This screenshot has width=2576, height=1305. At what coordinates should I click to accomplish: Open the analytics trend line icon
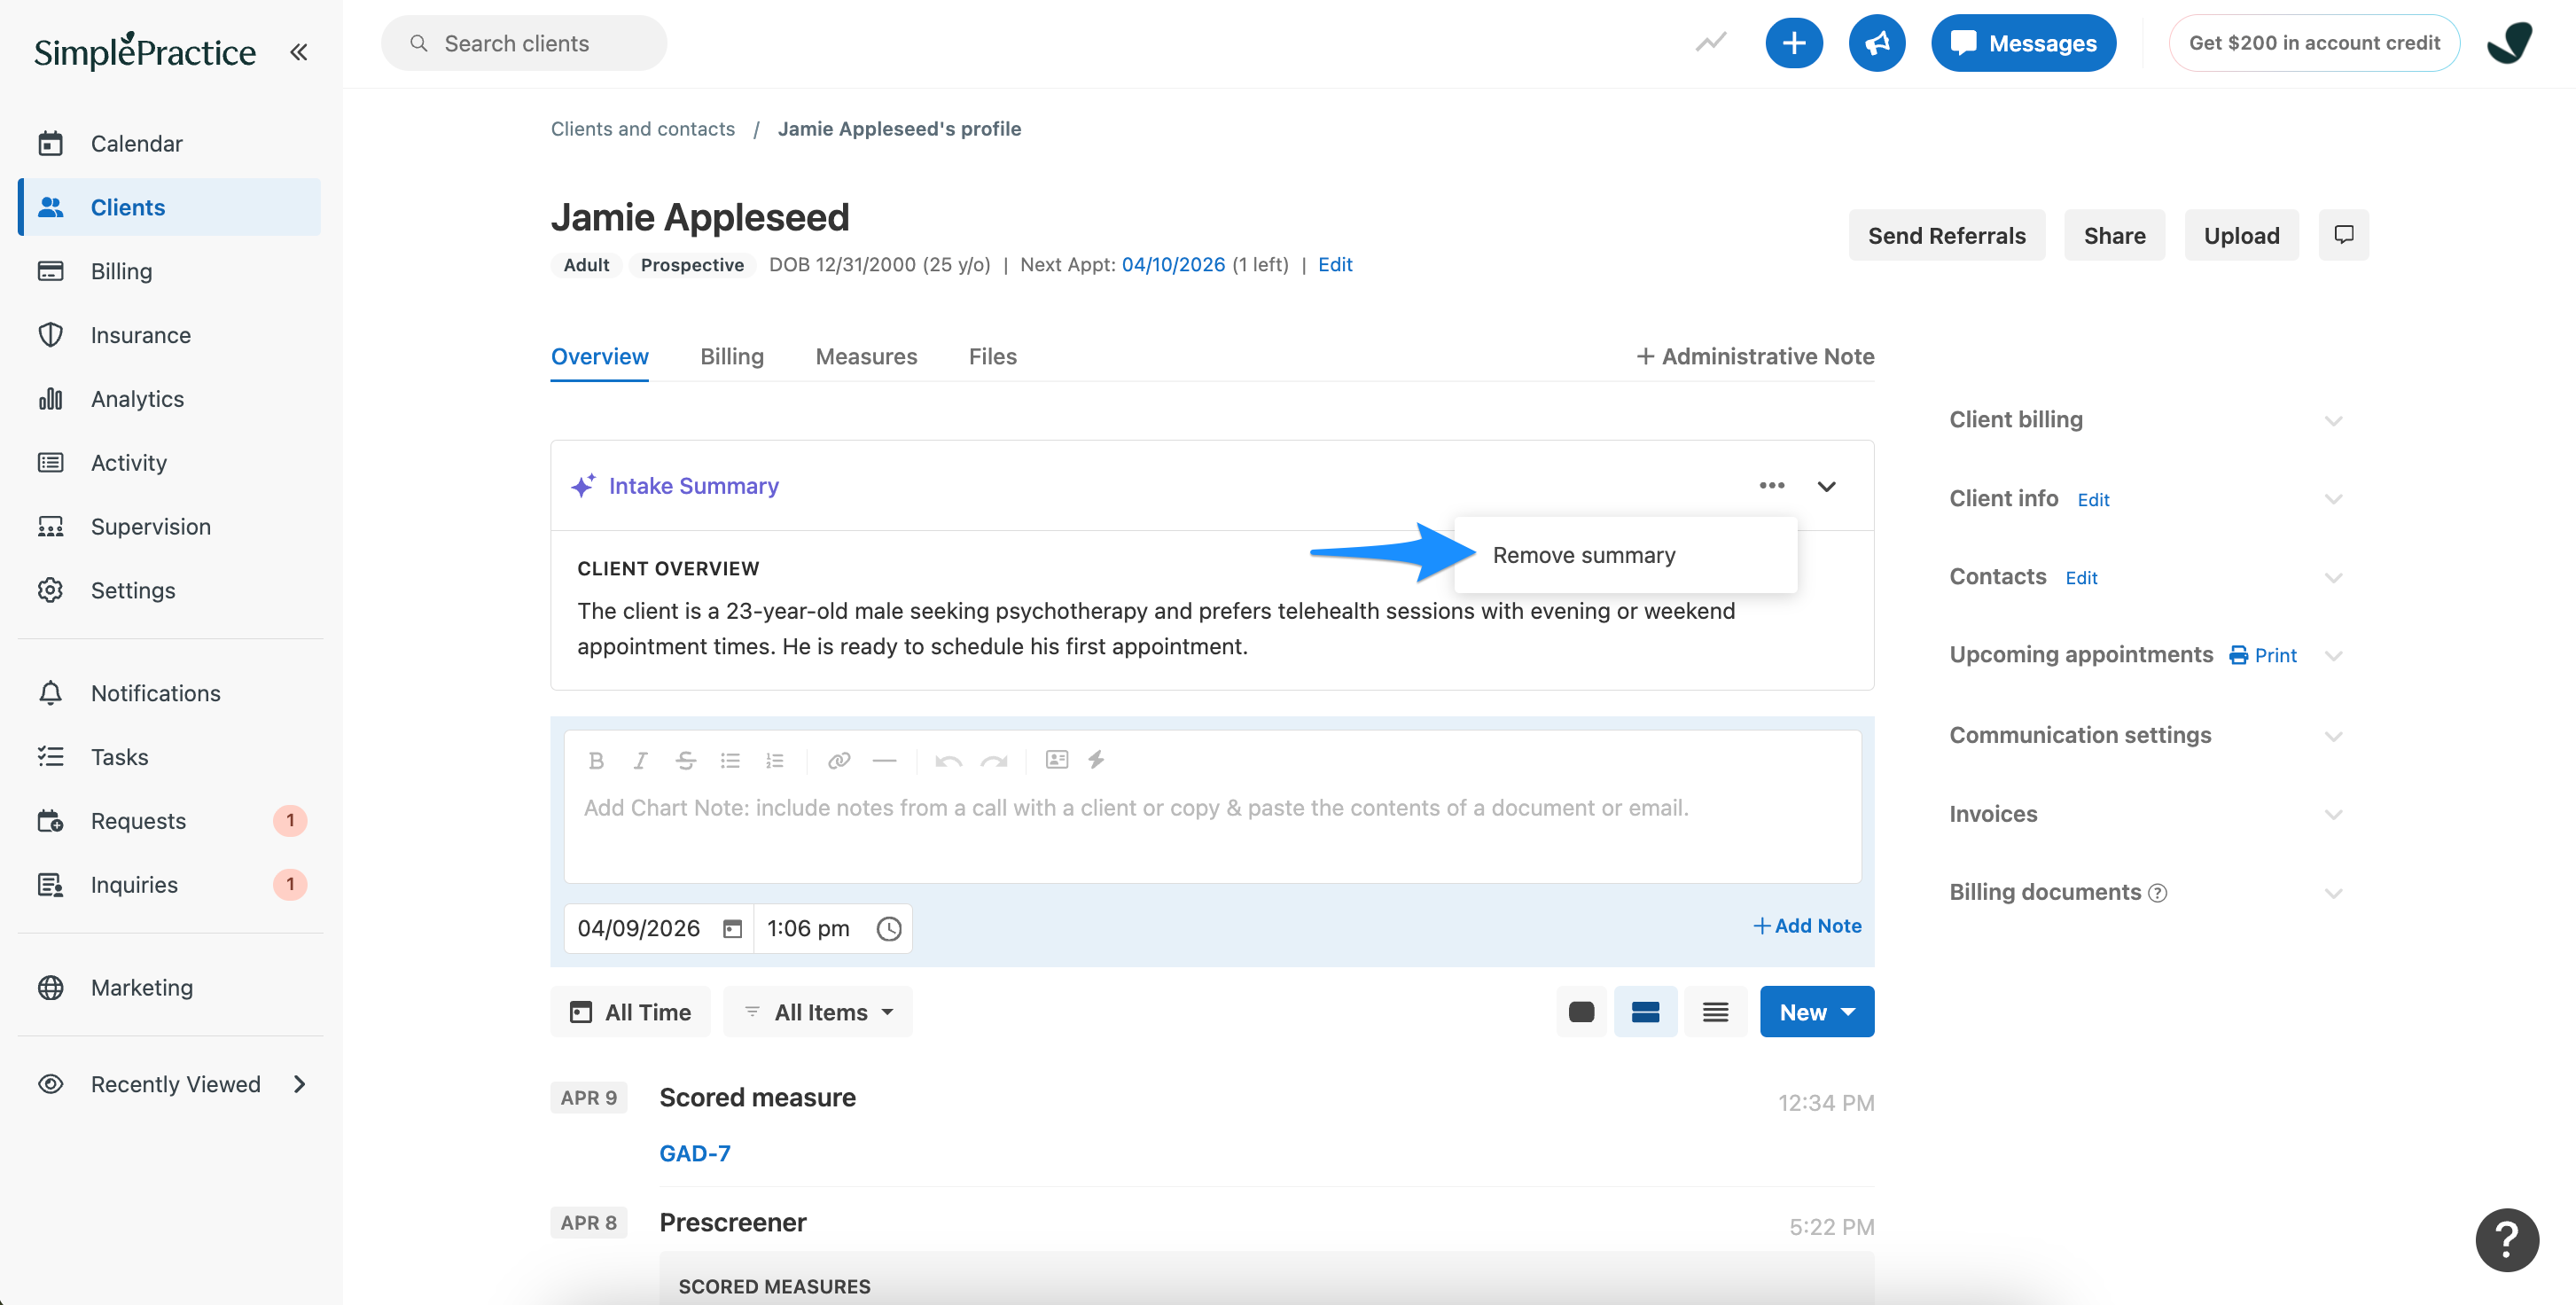click(1711, 42)
